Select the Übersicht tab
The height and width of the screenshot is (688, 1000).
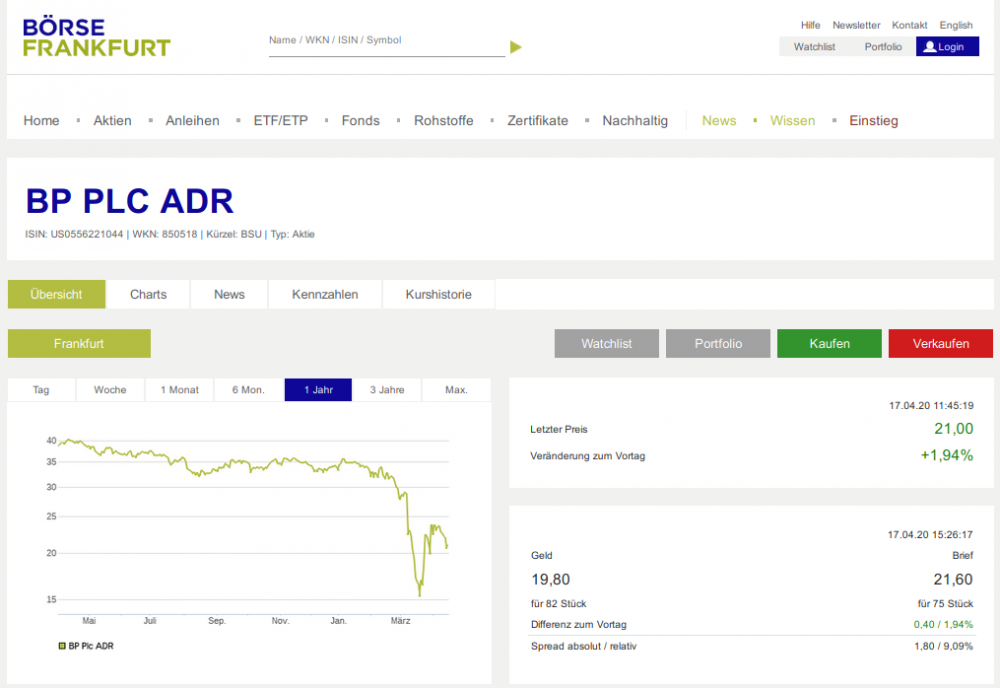tap(56, 295)
